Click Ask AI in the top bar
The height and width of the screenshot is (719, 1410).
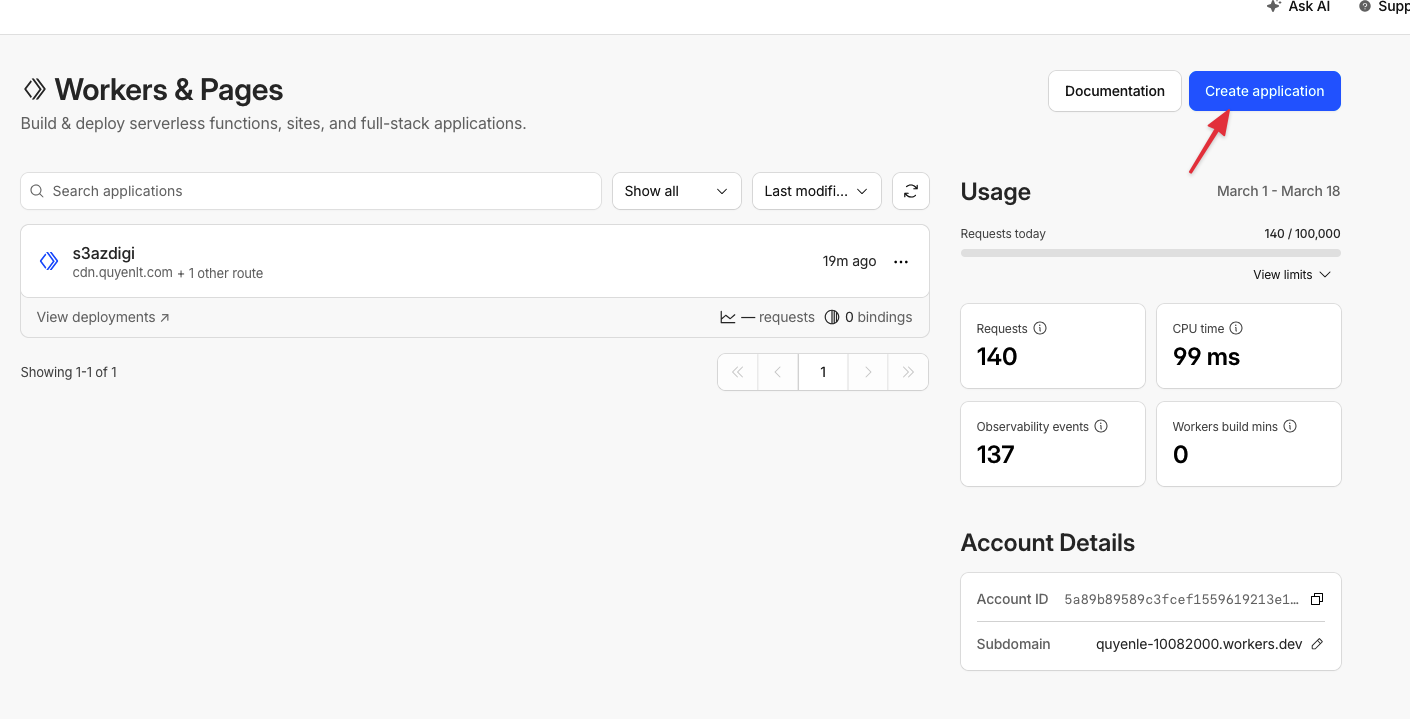click(1298, 7)
